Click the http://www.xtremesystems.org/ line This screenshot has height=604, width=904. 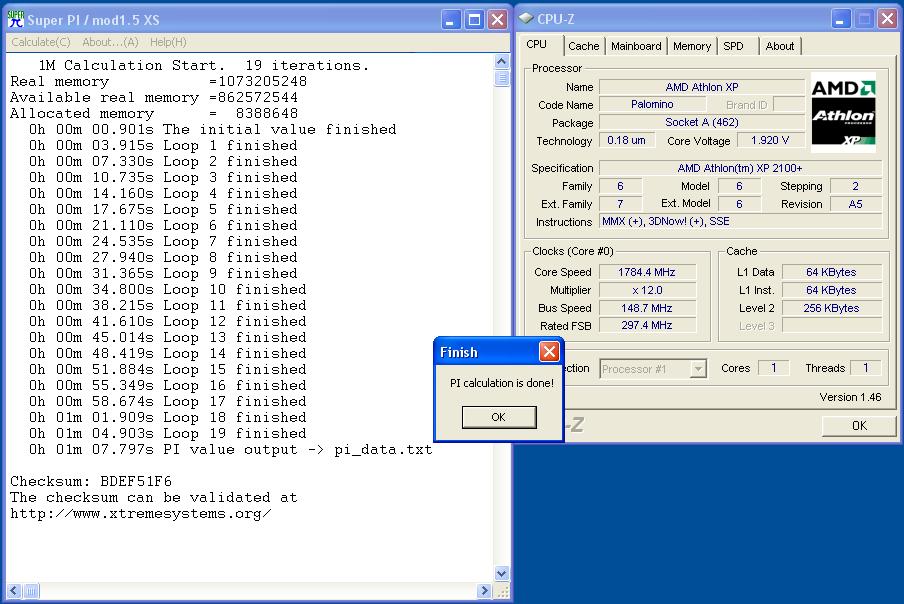point(141,514)
